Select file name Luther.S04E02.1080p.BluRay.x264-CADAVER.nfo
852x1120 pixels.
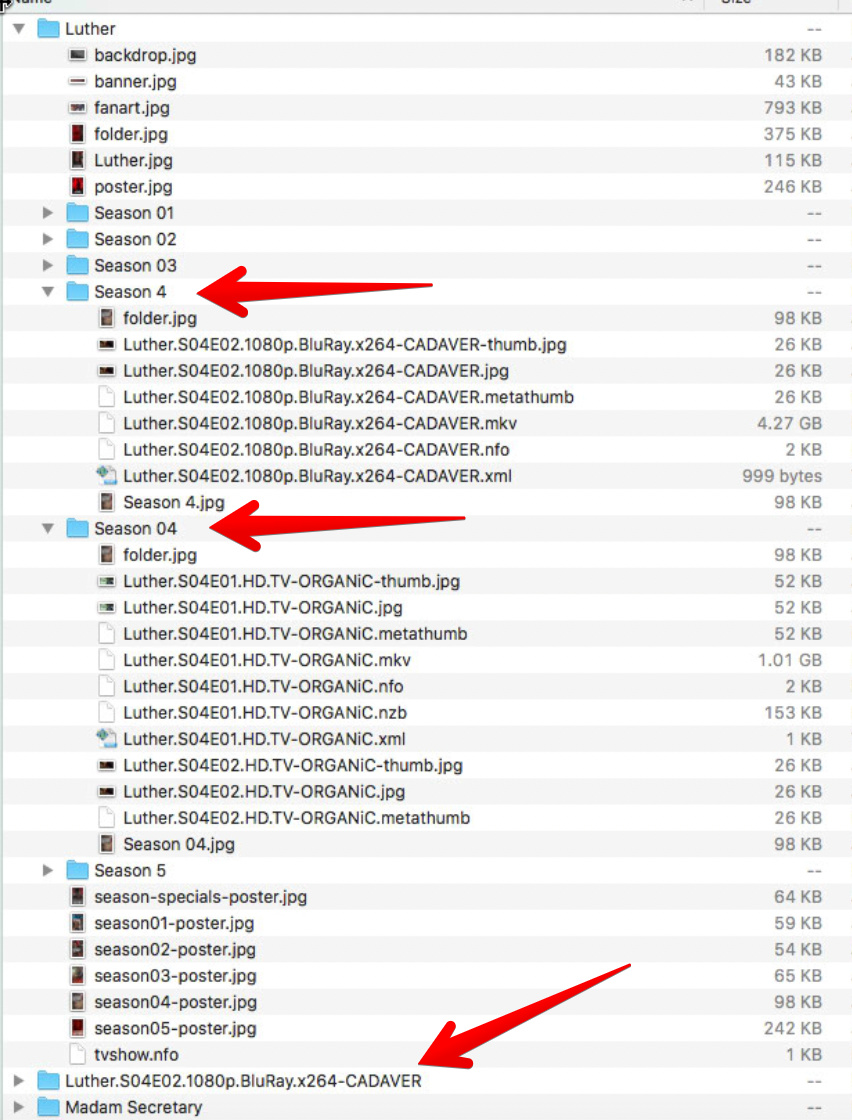click(x=316, y=450)
